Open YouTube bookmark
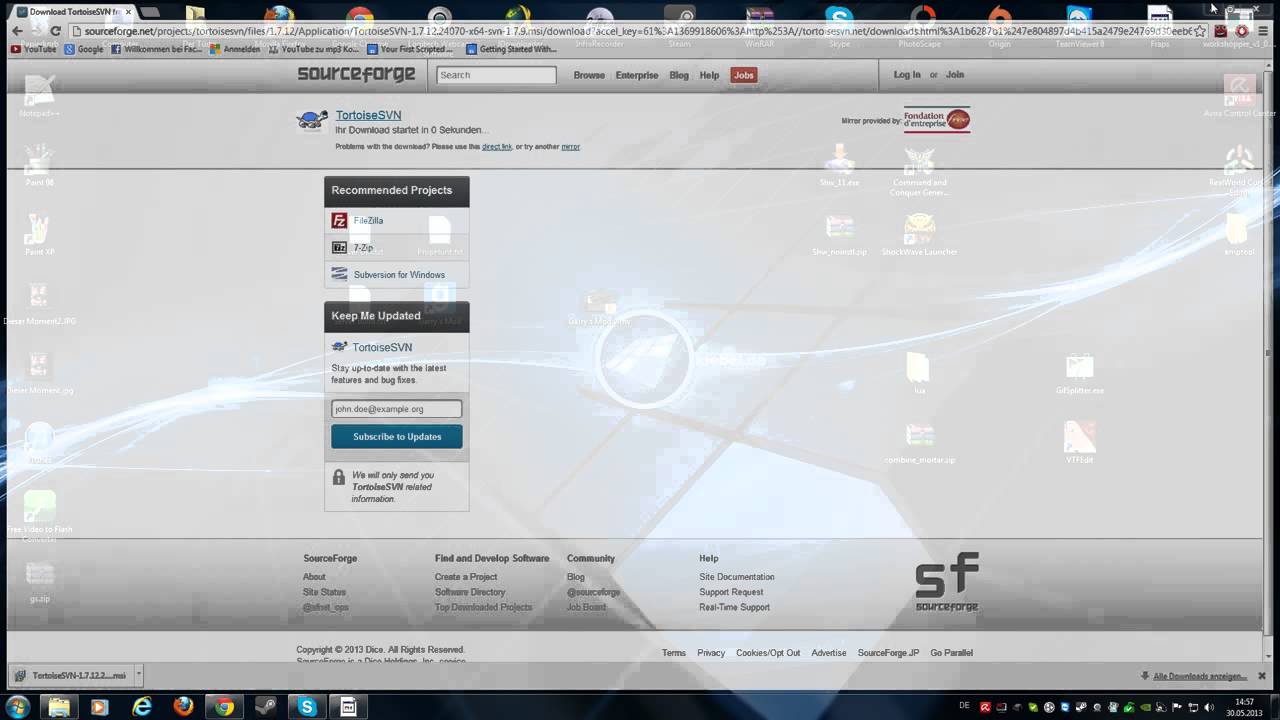 (33, 48)
